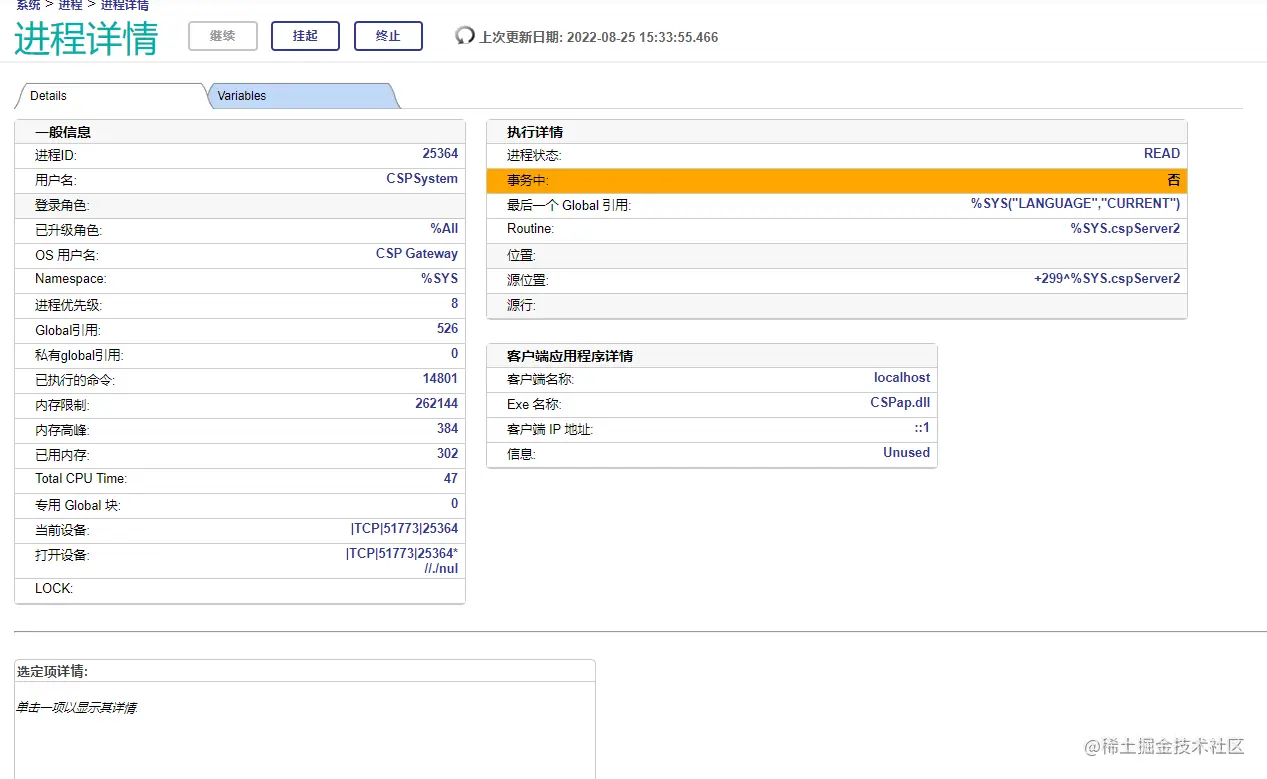
Task: Click the Routine value %SYS.cspServer2
Action: point(1125,228)
